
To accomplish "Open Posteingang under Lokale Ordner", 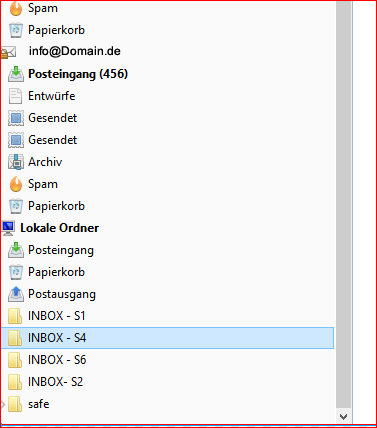I will pos(61,250).
